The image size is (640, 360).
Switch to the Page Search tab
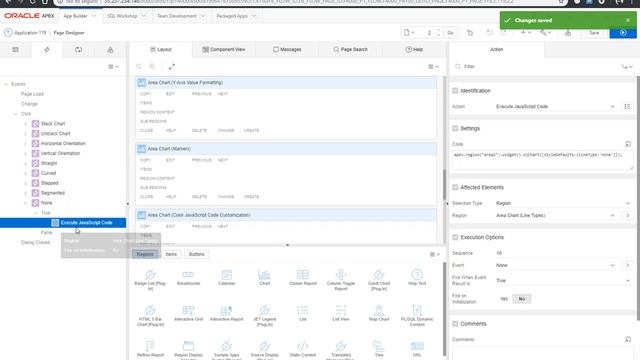(x=350, y=49)
